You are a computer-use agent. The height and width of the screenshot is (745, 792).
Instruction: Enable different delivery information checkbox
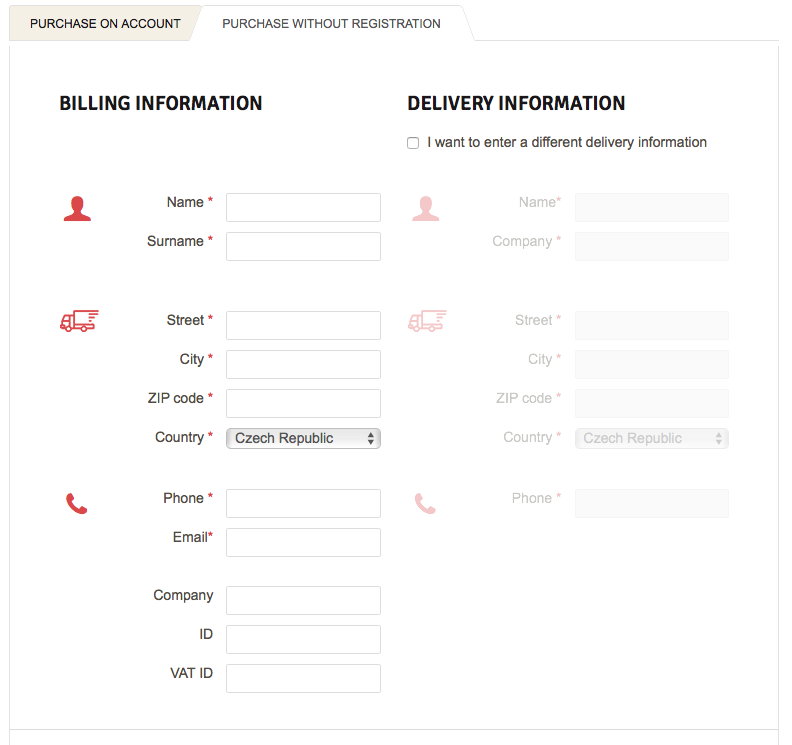[x=413, y=143]
